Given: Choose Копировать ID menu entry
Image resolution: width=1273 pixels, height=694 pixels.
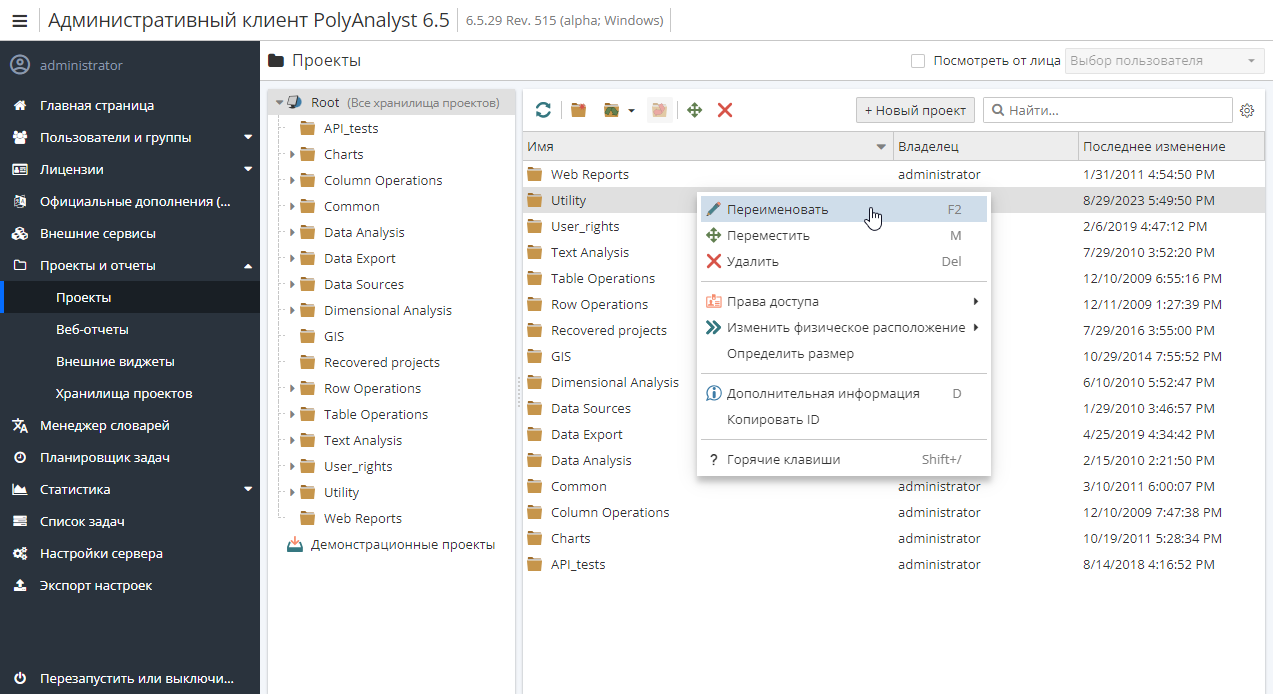Looking at the screenshot, I should 844,419.
